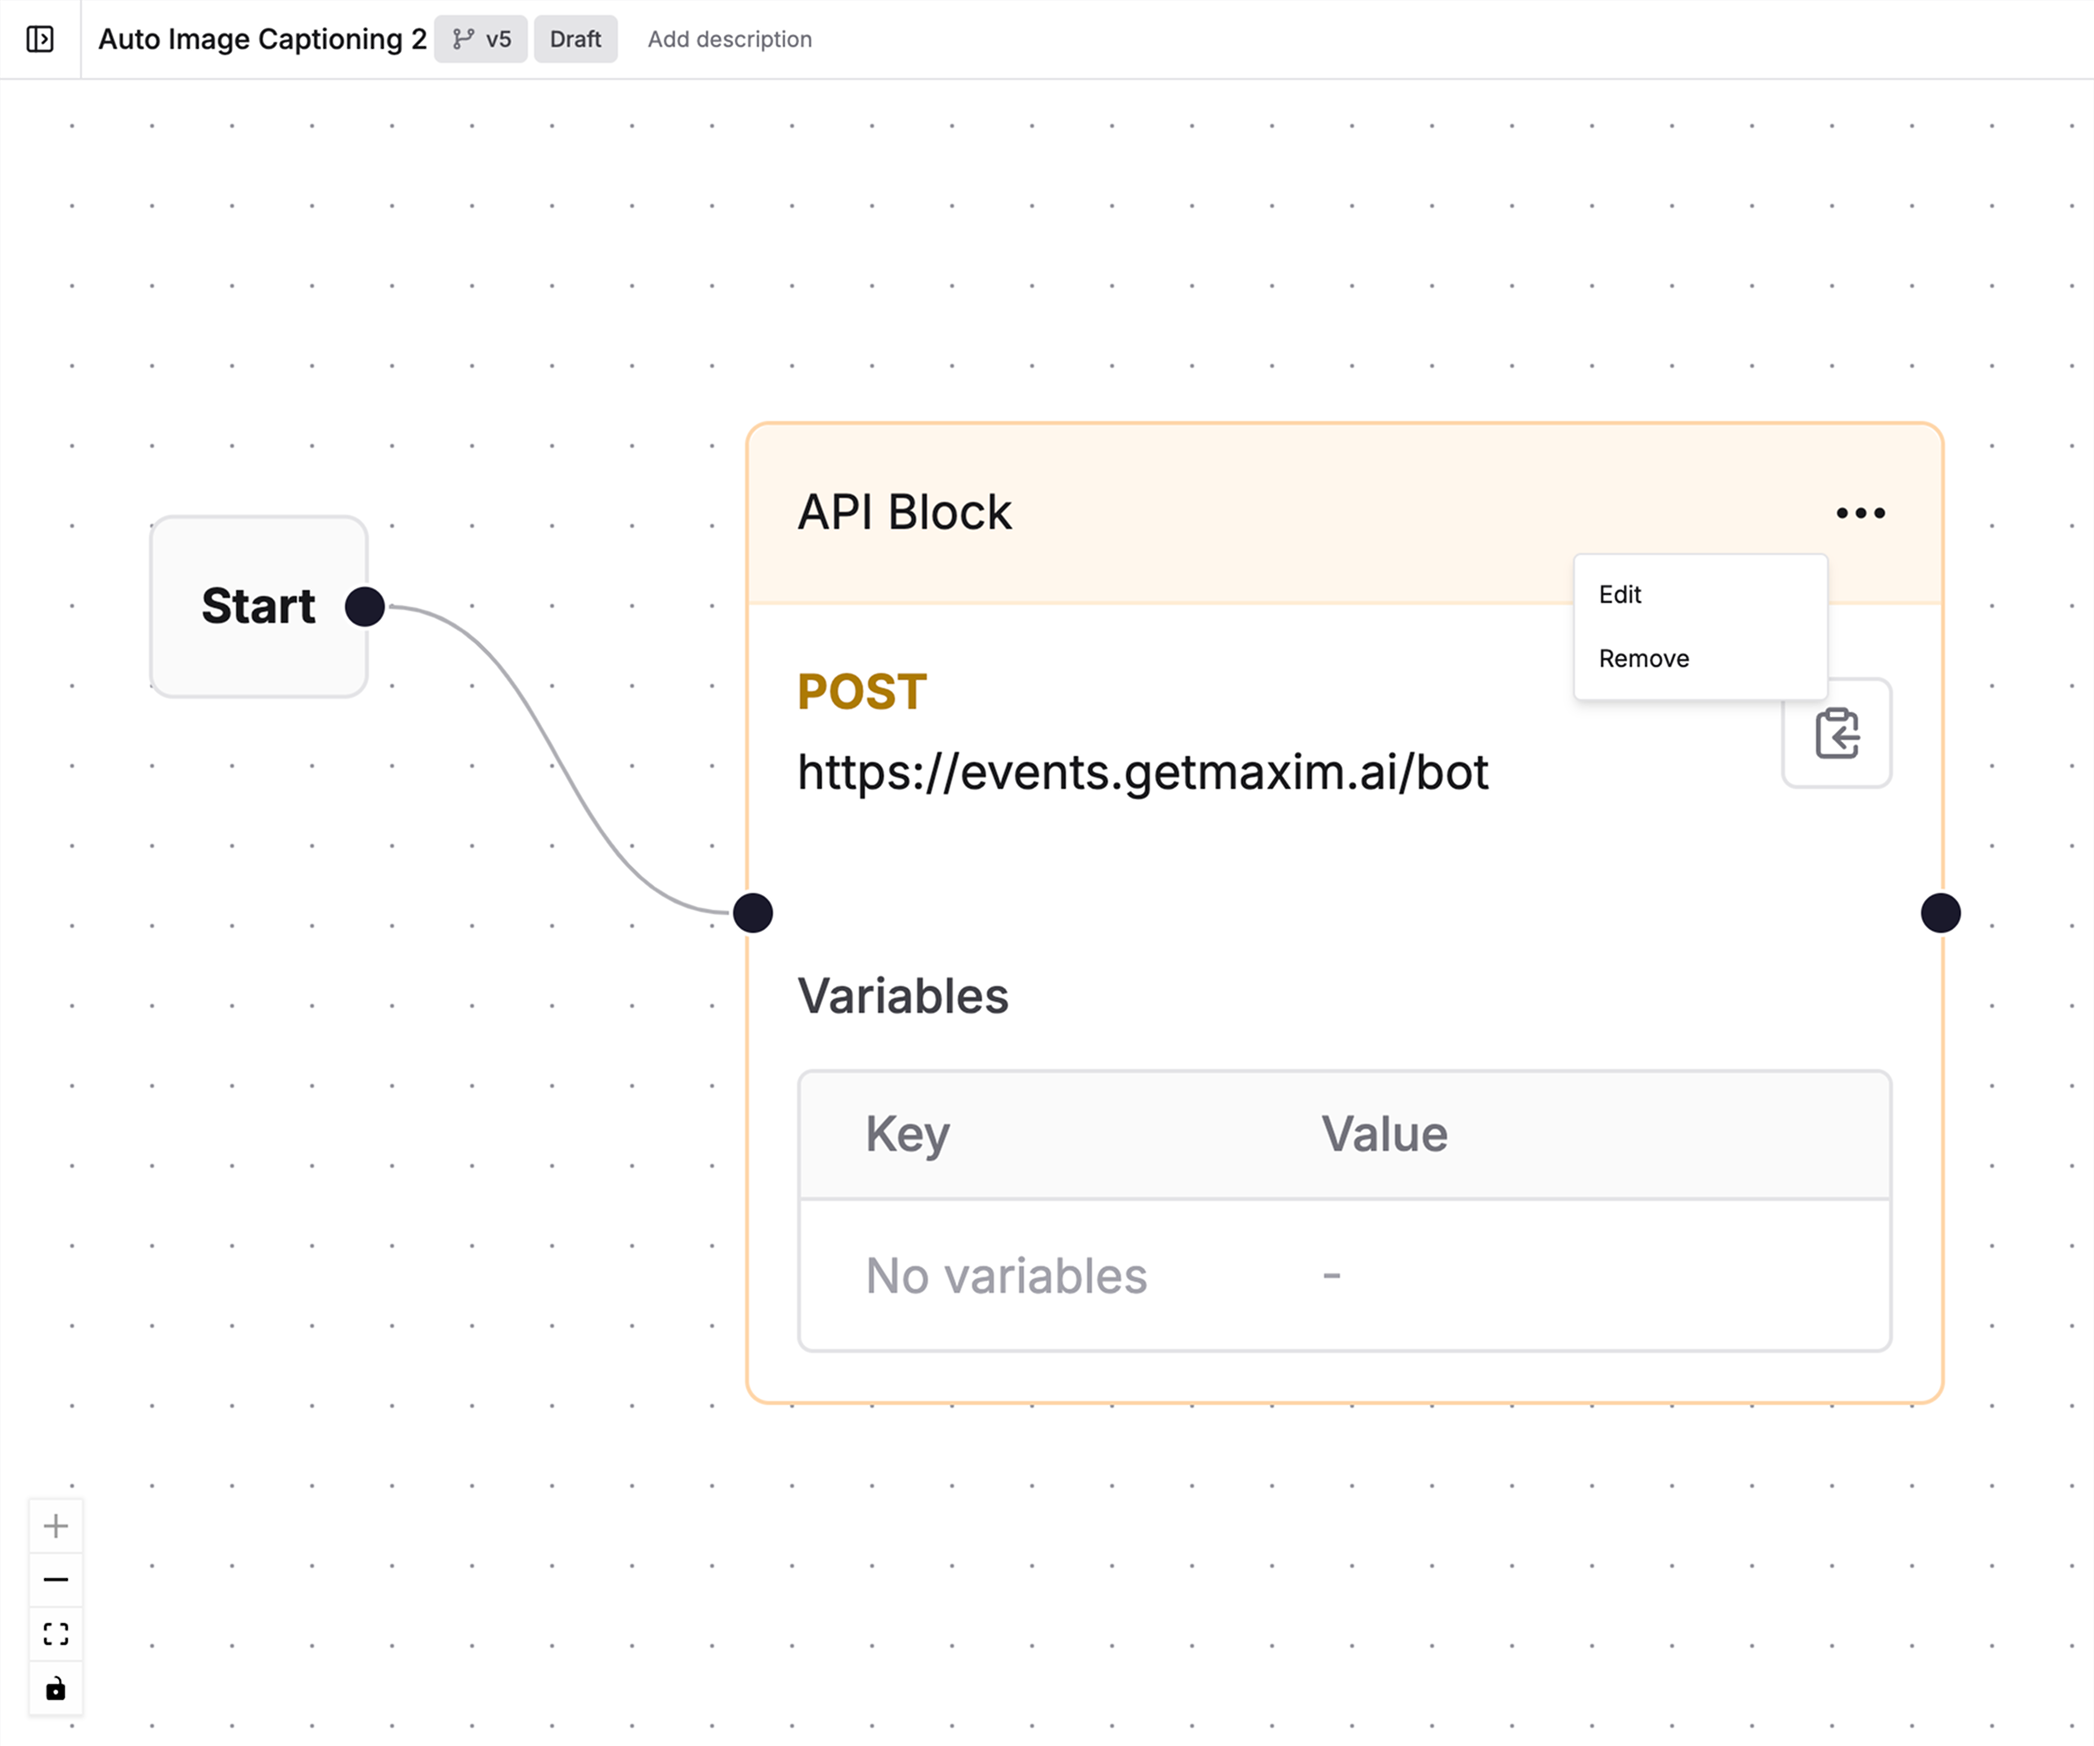2094x1746 pixels.
Task: Toggle the canvas lock
Action: (56, 1688)
